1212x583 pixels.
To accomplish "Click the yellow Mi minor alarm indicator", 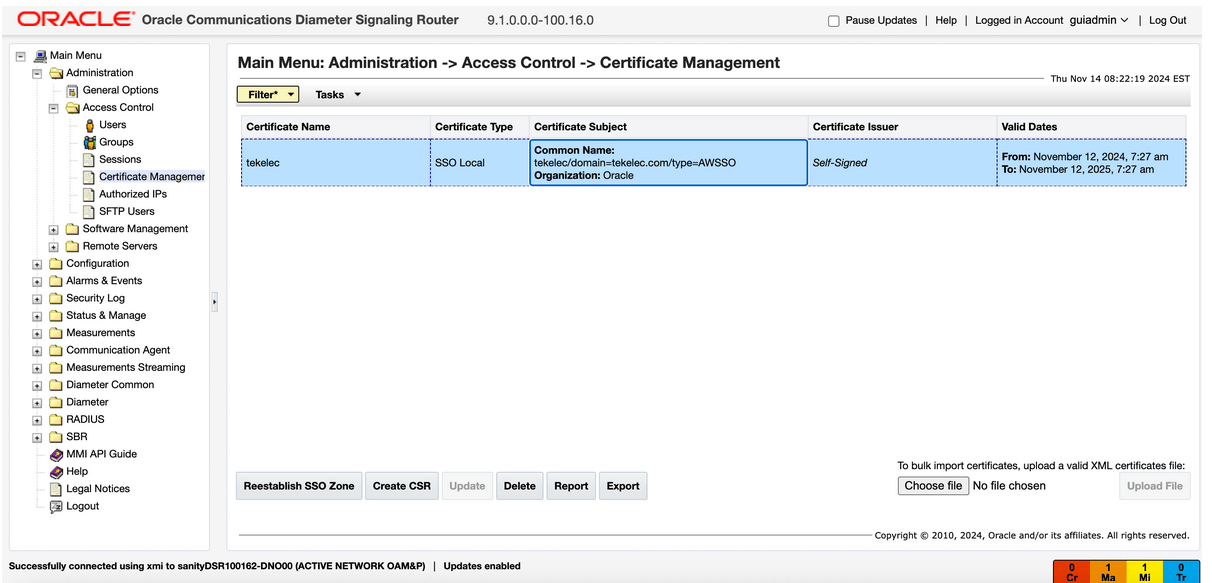I will pos(1145,572).
